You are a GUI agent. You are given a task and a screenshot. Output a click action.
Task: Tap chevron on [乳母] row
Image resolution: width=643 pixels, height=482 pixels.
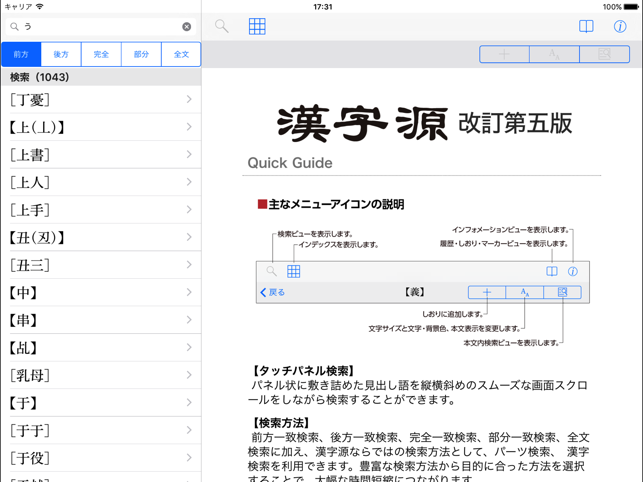(189, 375)
